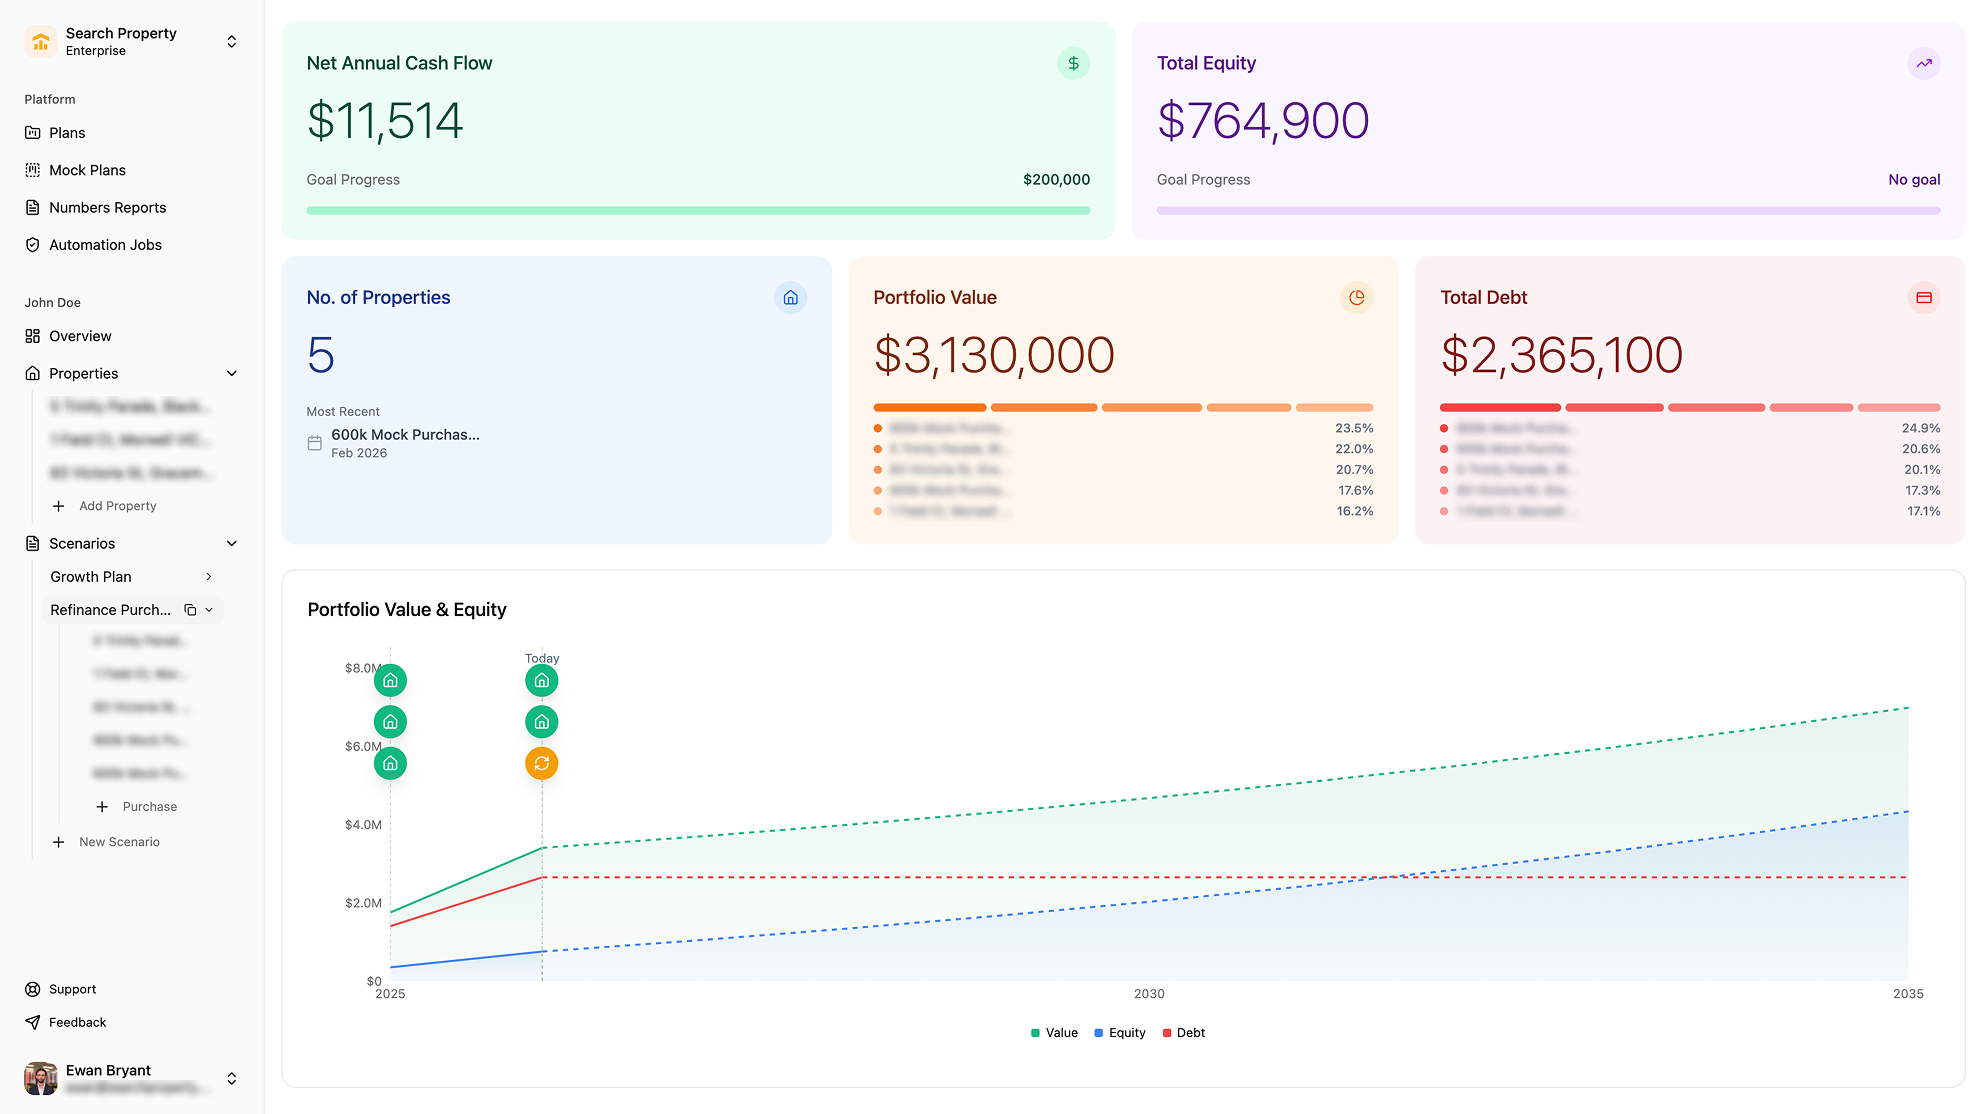Toggle the Debt series in the chart legend
The width and height of the screenshot is (1982, 1114).
(1183, 1032)
